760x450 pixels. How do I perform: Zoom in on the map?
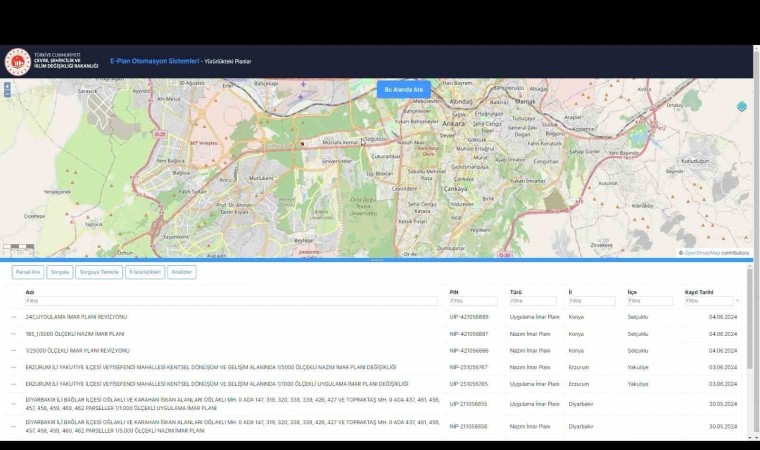[8, 85]
